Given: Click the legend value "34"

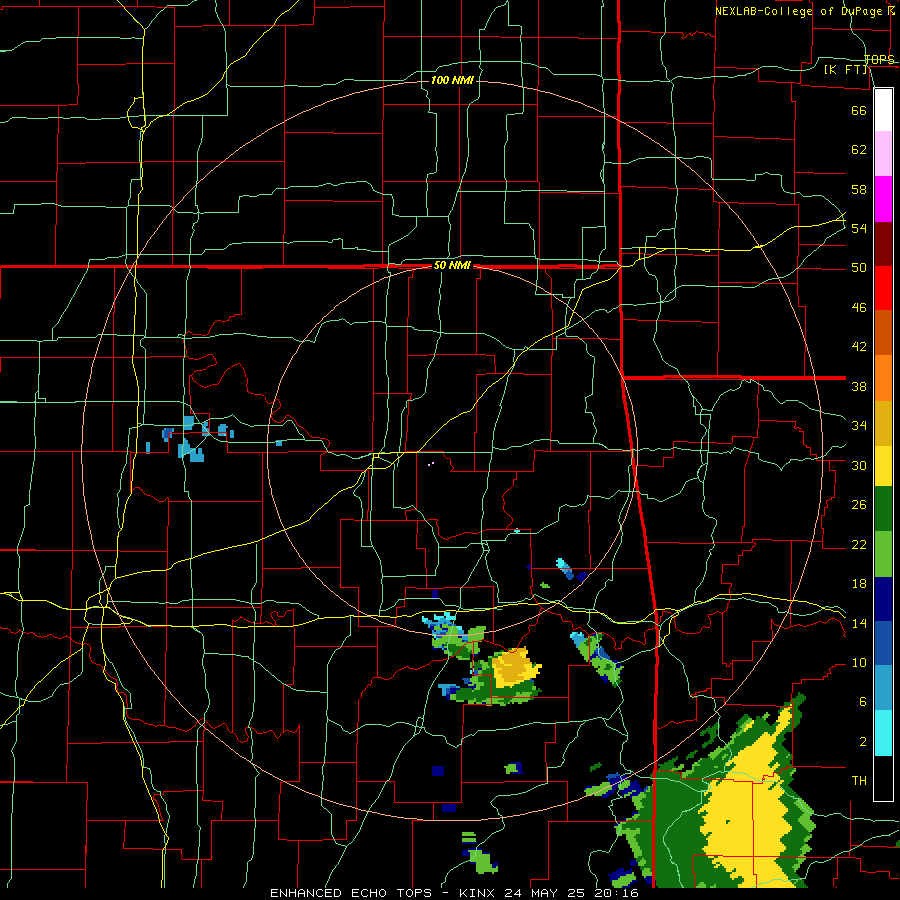Looking at the screenshot, I should click(859, 426).
